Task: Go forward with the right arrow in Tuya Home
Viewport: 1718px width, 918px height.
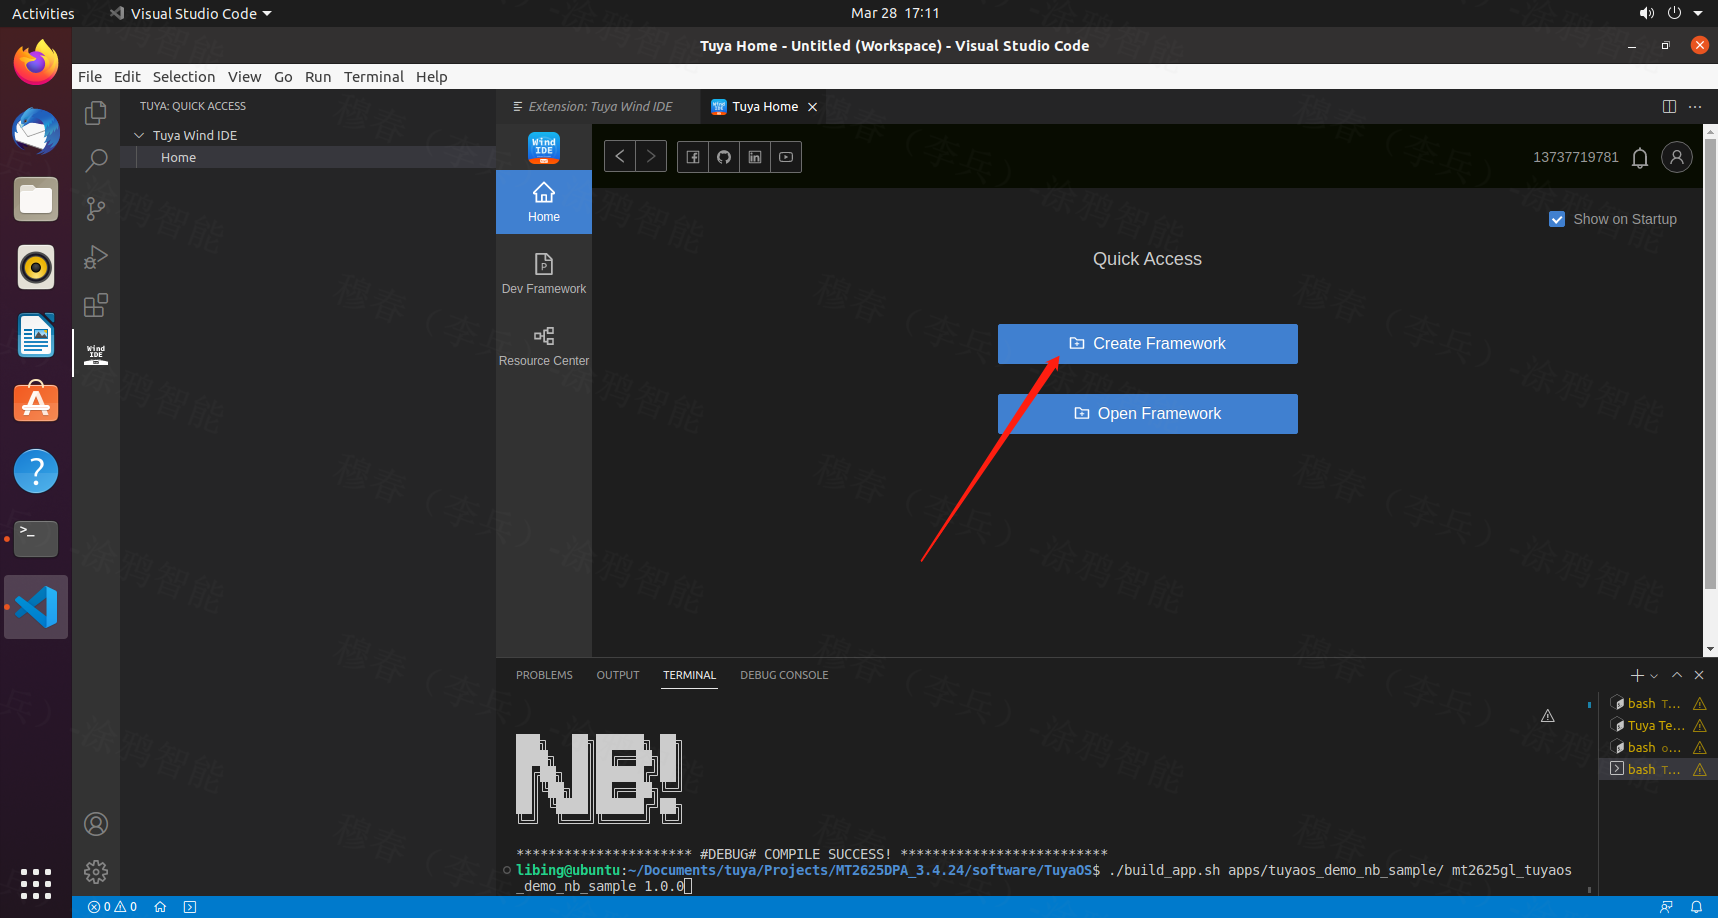Action: [x=651, y=156]
